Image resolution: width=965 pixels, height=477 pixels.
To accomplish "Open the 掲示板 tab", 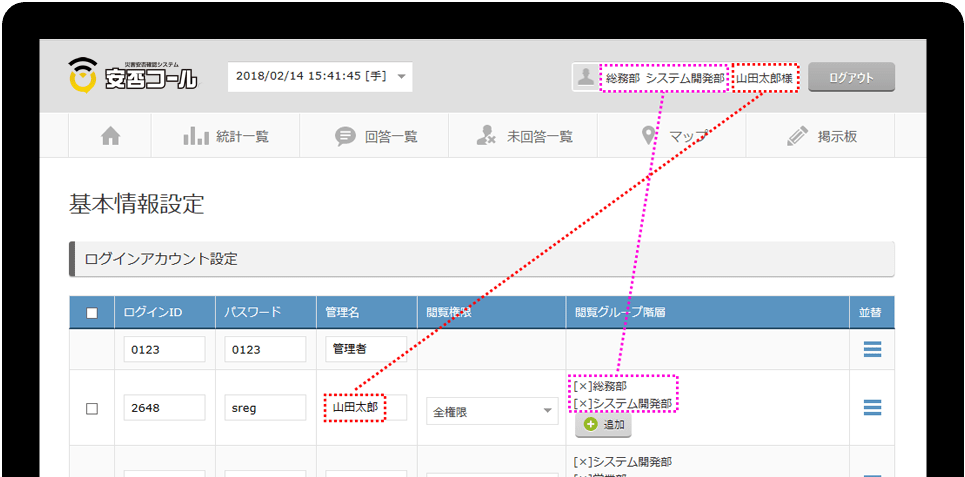I will [822, 137].
